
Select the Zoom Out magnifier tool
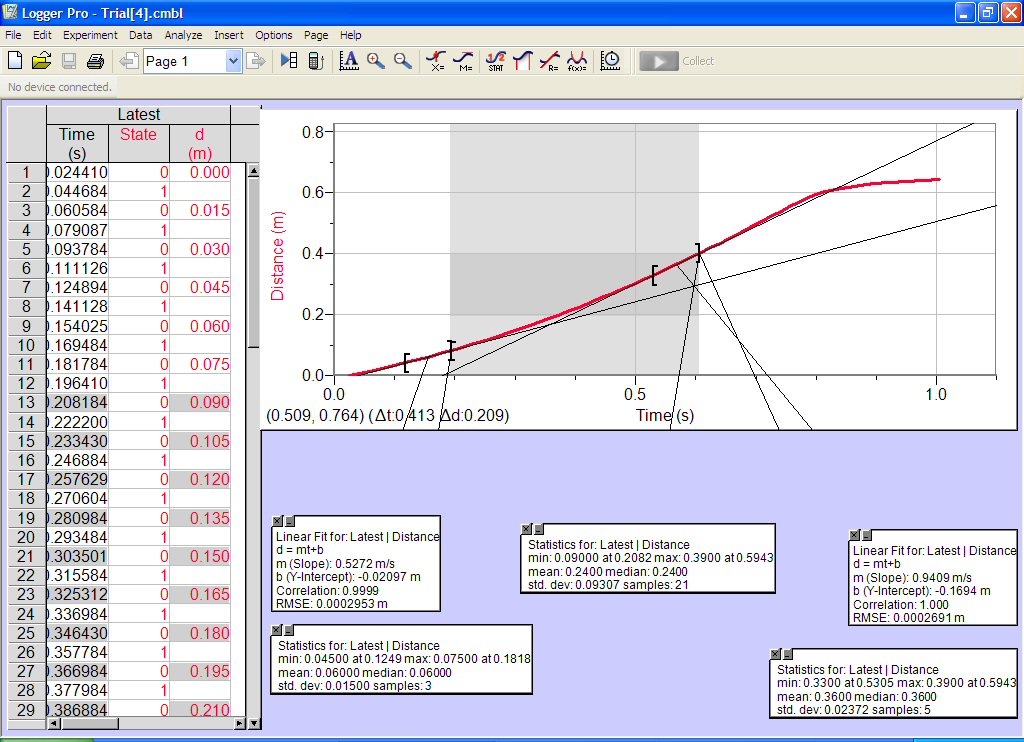tap(403, 61)
